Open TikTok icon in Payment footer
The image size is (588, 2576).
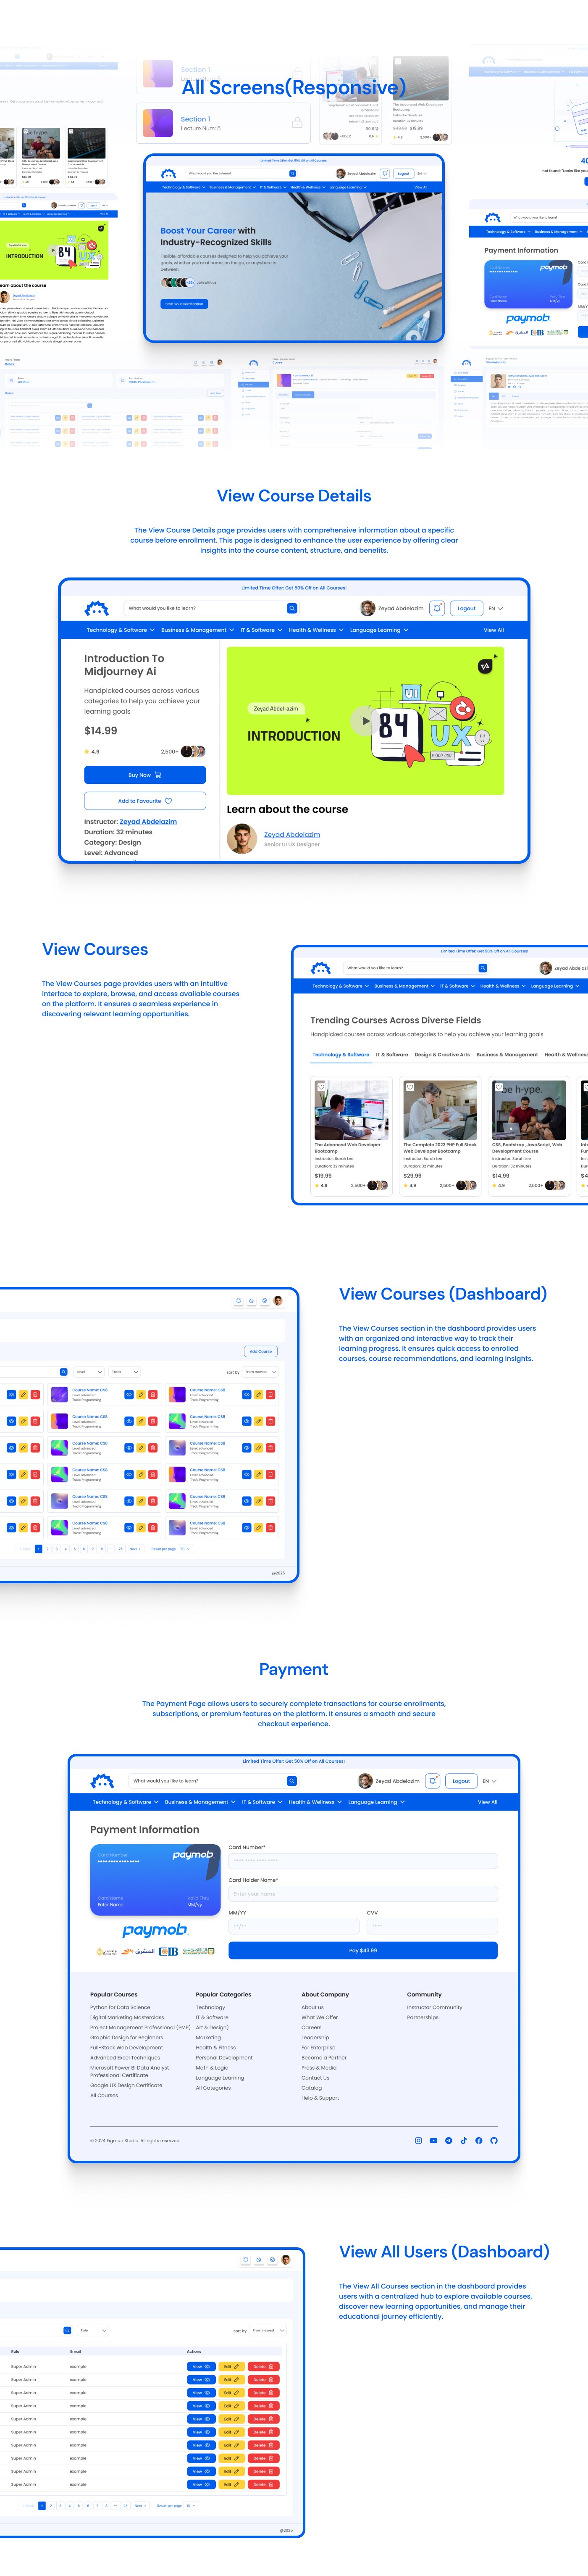pyautogui.click(x=464, y=2141)
